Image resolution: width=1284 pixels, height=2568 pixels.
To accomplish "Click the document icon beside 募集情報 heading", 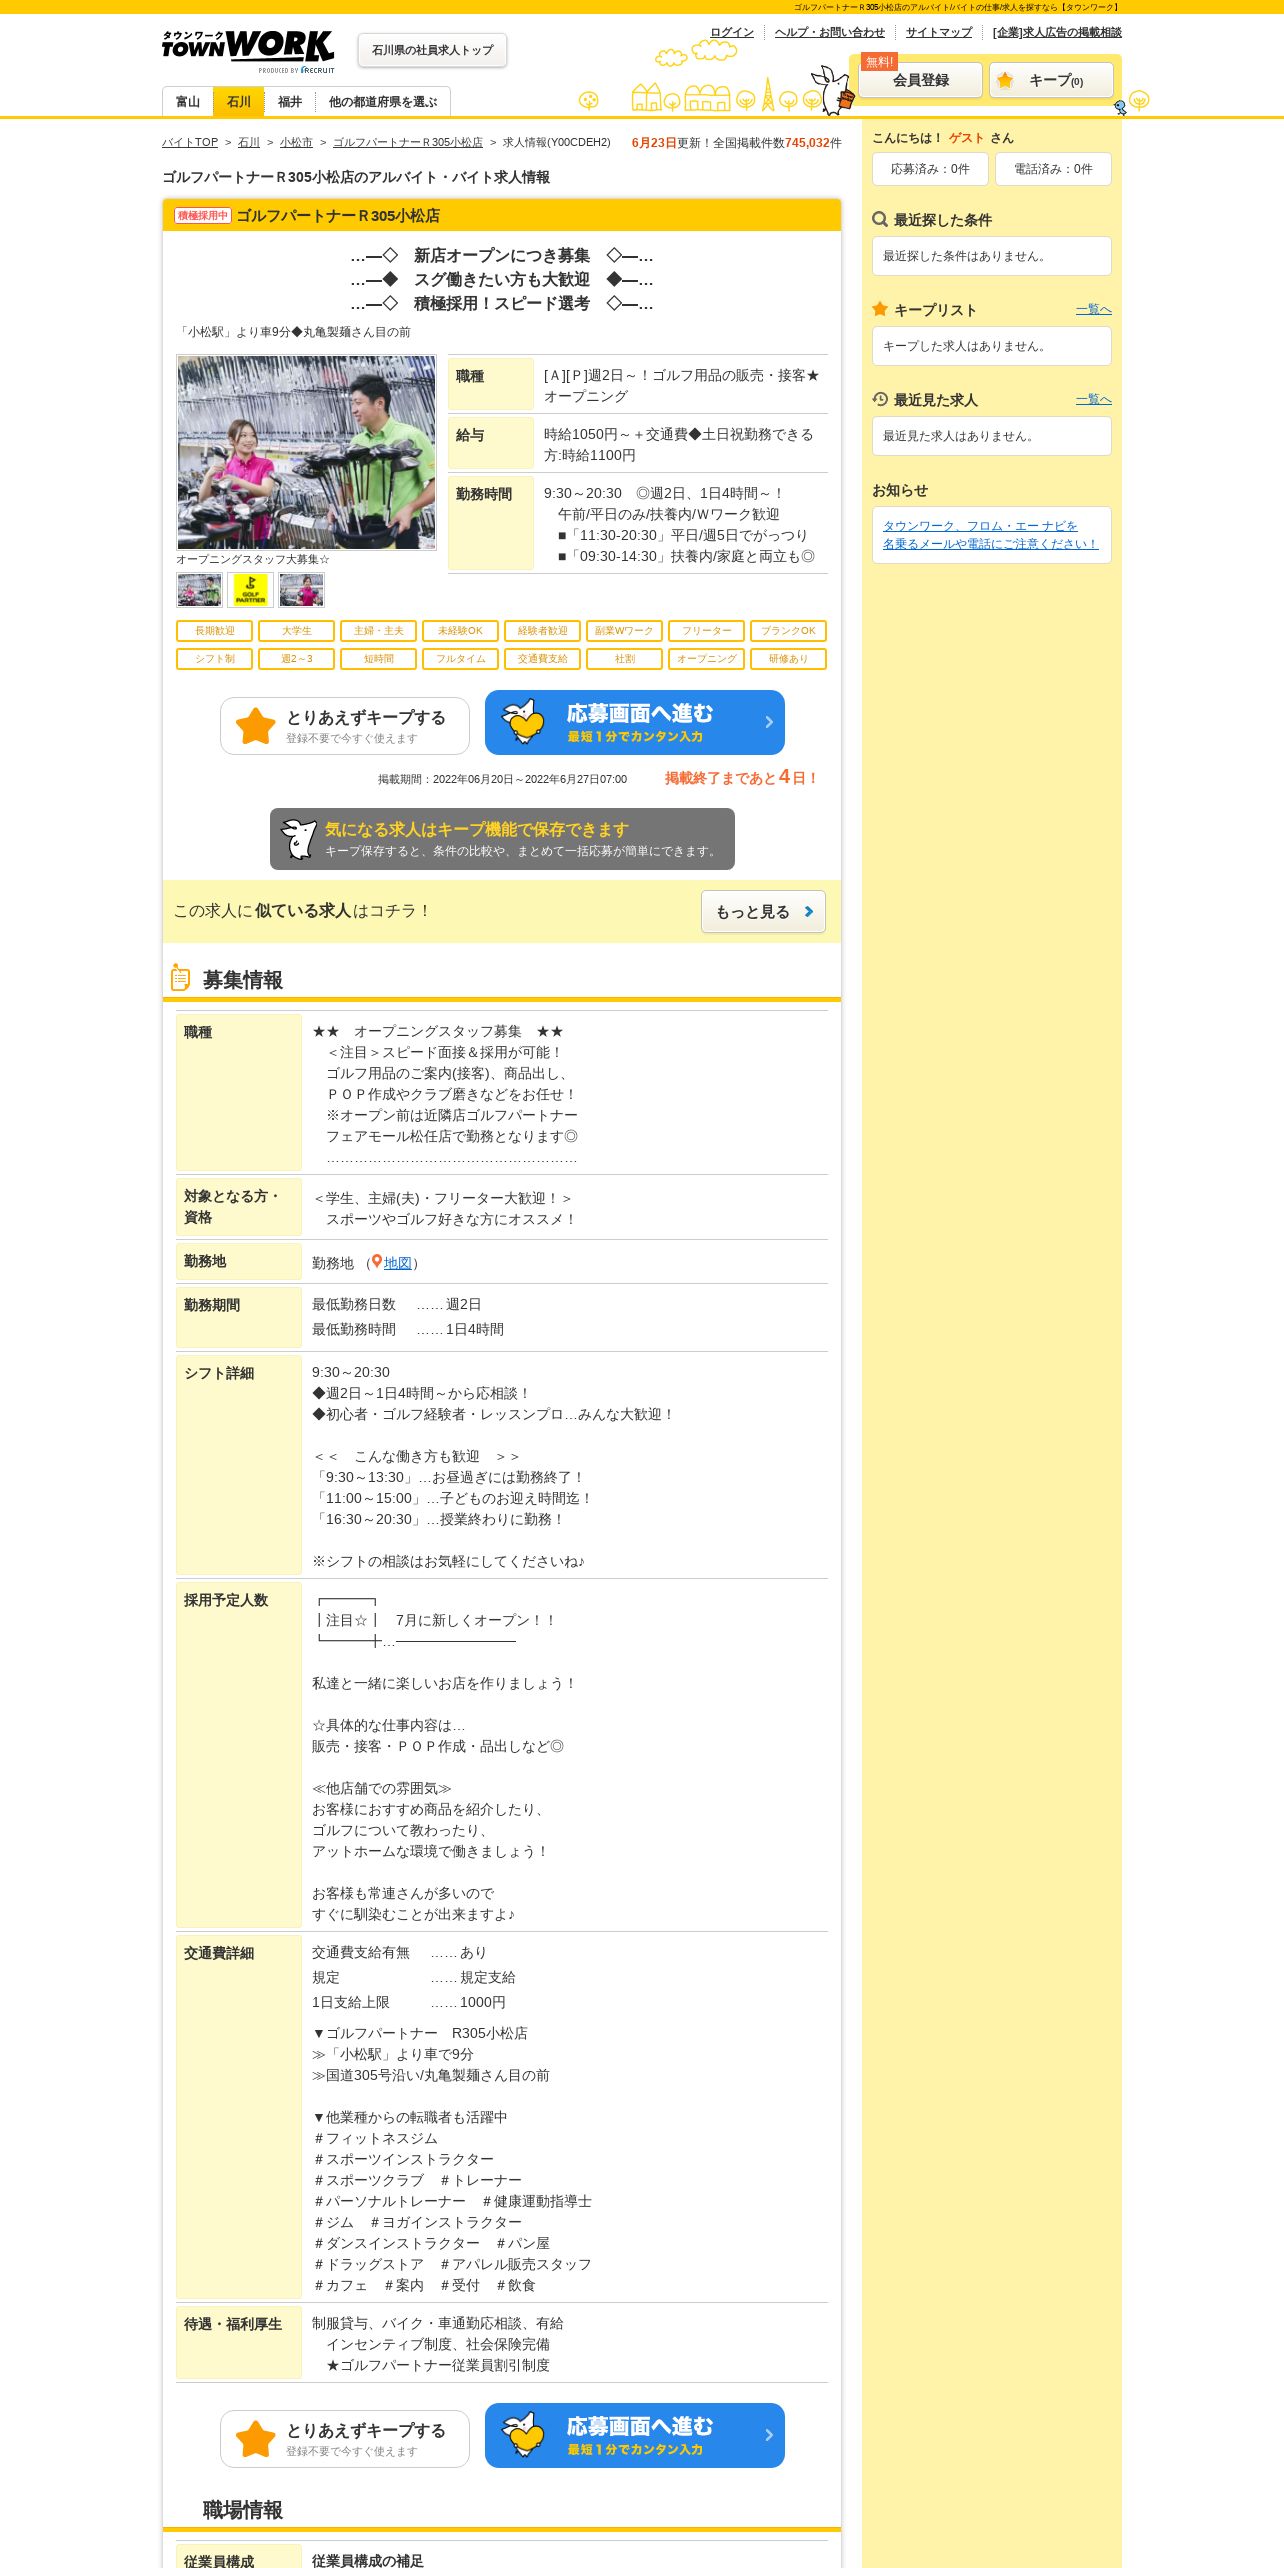I will (x=180, y=977).
